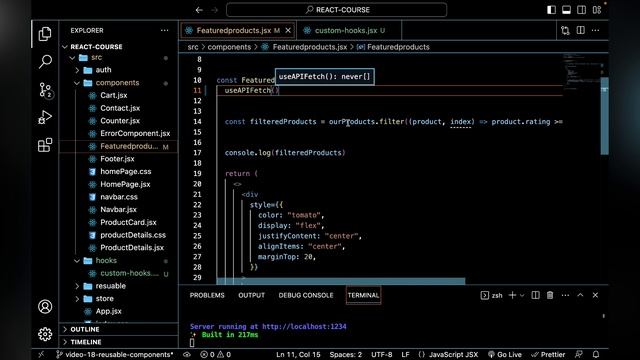This screenshot has height=360, width=640.
Task: Add a new terminal with plus
Action: click(x=512, y=295)
